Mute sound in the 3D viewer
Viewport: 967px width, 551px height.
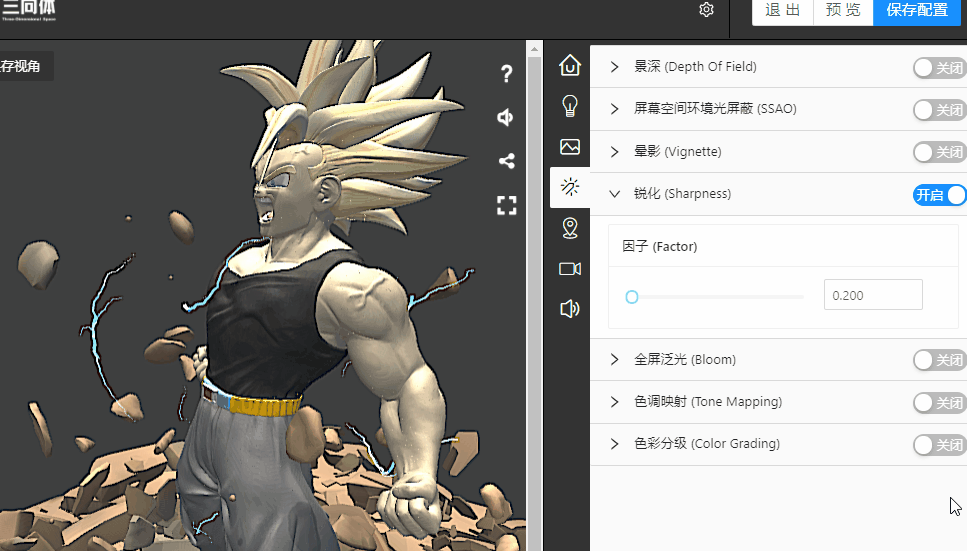click(506, 117)
